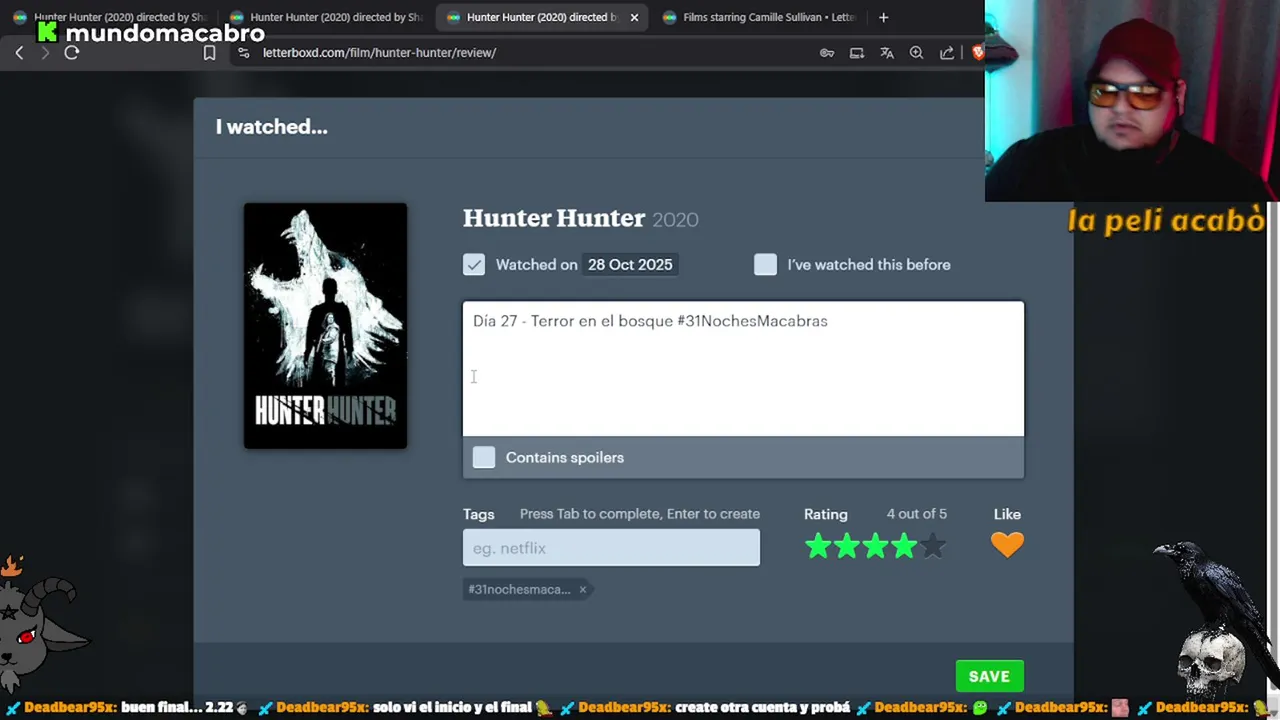Set rating to five stars
Viewport: 1280px width, 720px height.
[x=933, y=546]
